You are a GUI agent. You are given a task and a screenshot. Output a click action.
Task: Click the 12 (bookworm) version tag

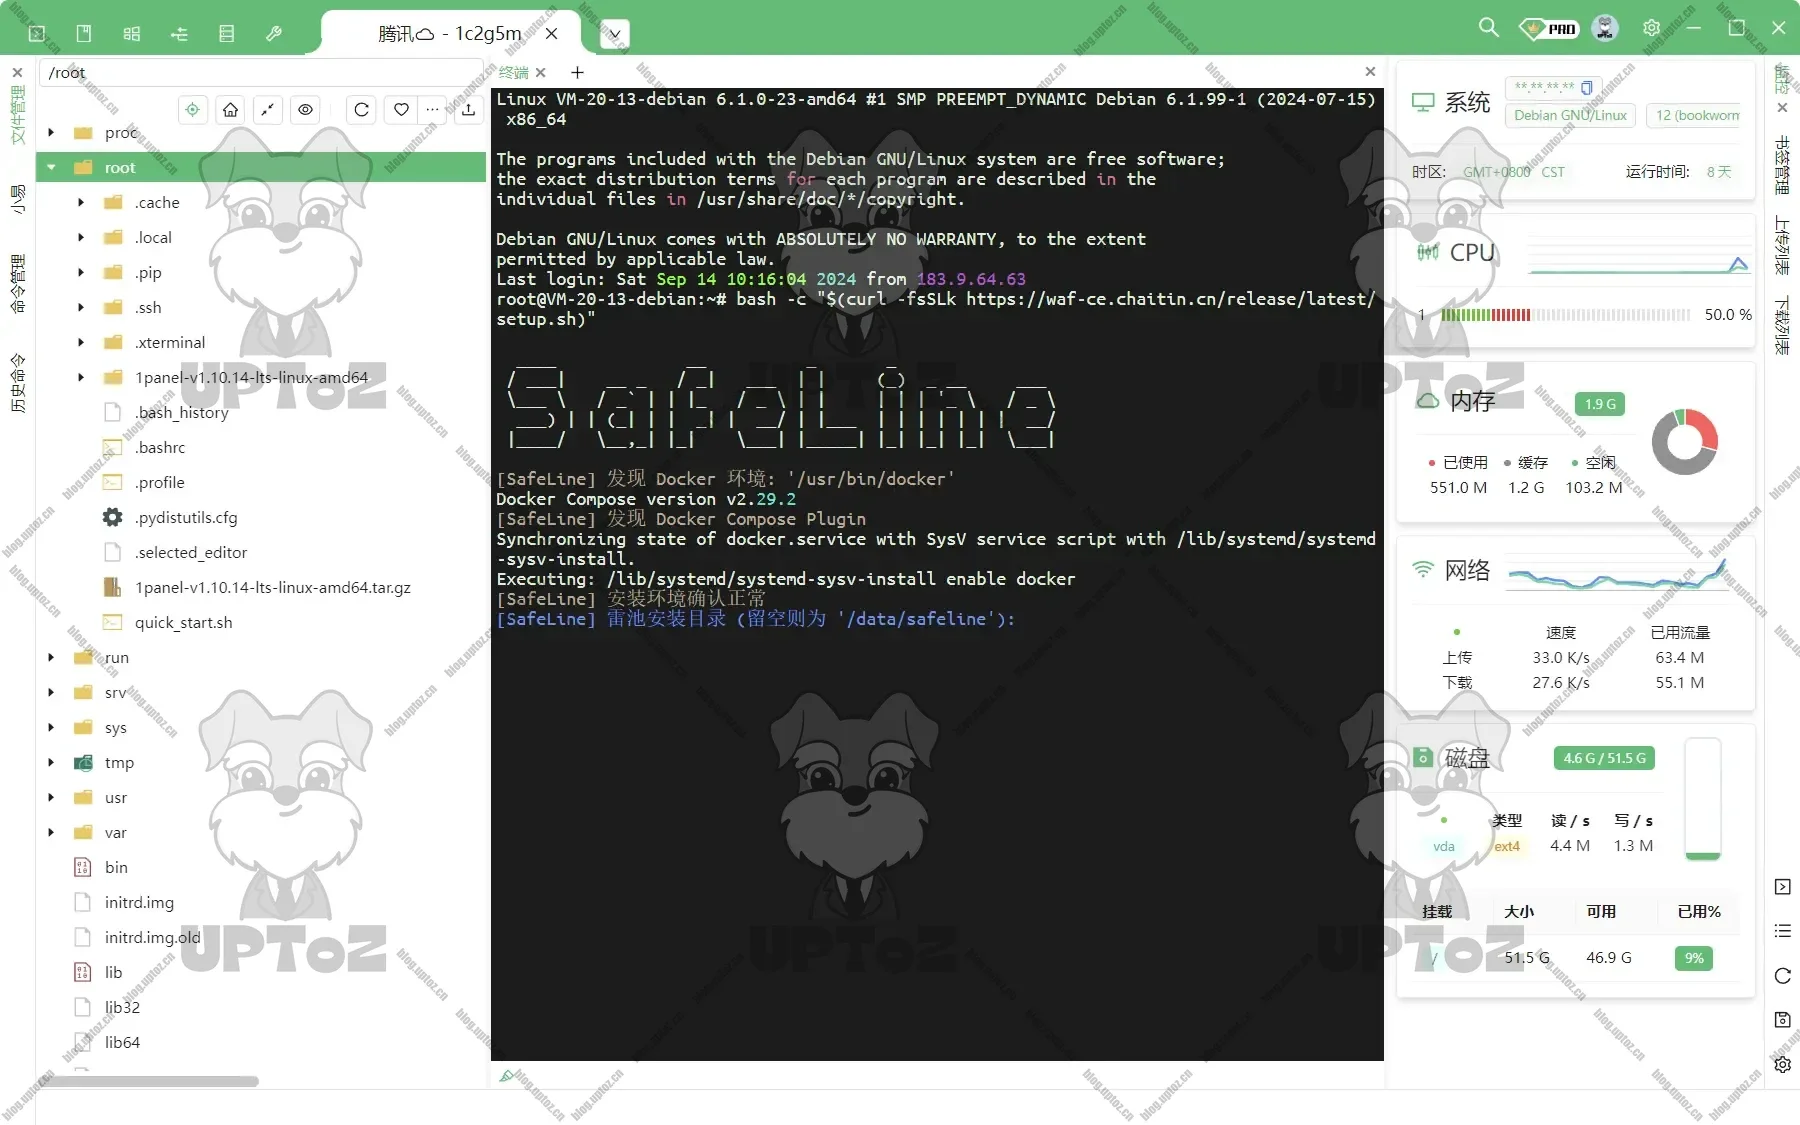coord(1694,115)
